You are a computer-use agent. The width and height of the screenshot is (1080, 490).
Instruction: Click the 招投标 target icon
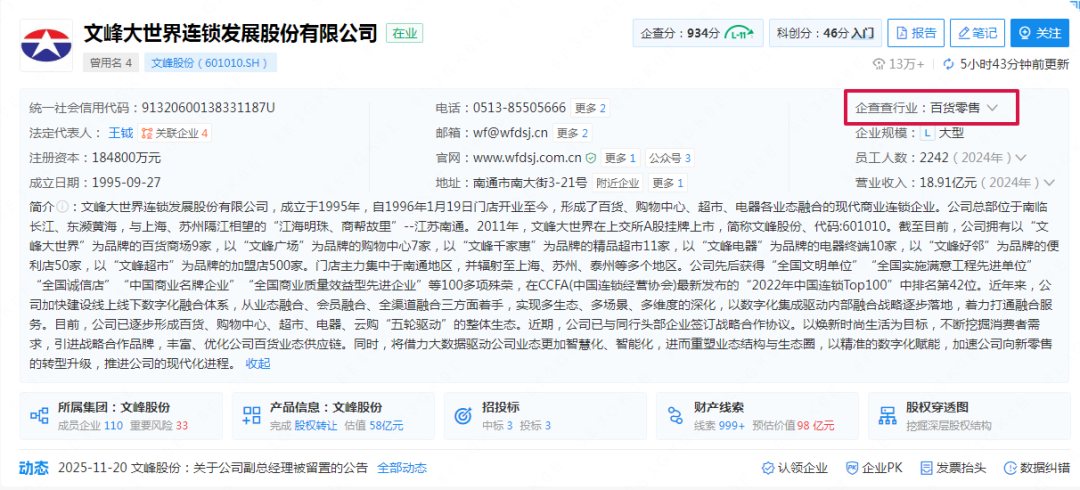click(463, 416)
